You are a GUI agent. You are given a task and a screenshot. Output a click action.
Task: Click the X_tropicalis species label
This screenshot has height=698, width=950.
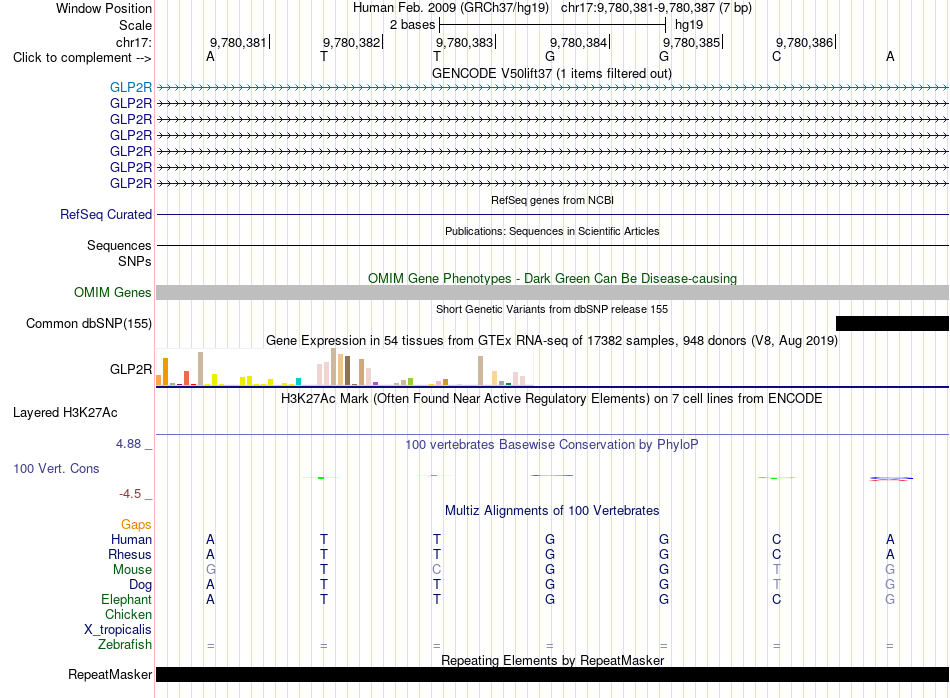118,630
